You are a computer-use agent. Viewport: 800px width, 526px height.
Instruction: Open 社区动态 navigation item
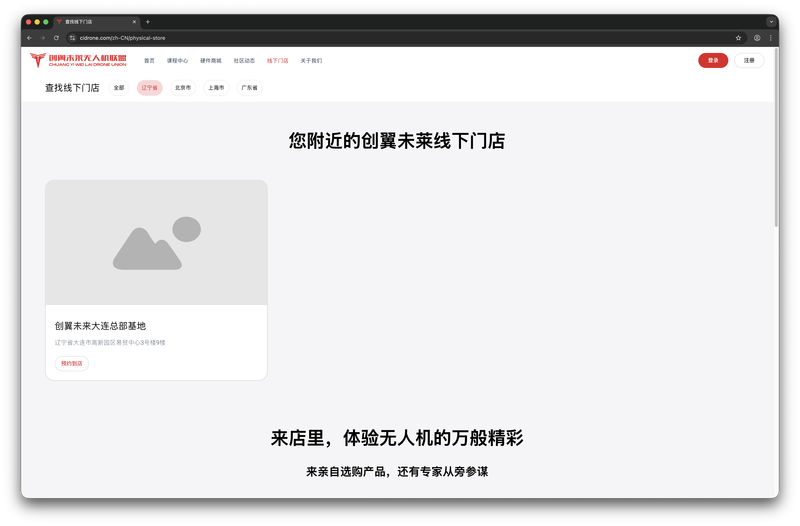[x=244, y=61]
